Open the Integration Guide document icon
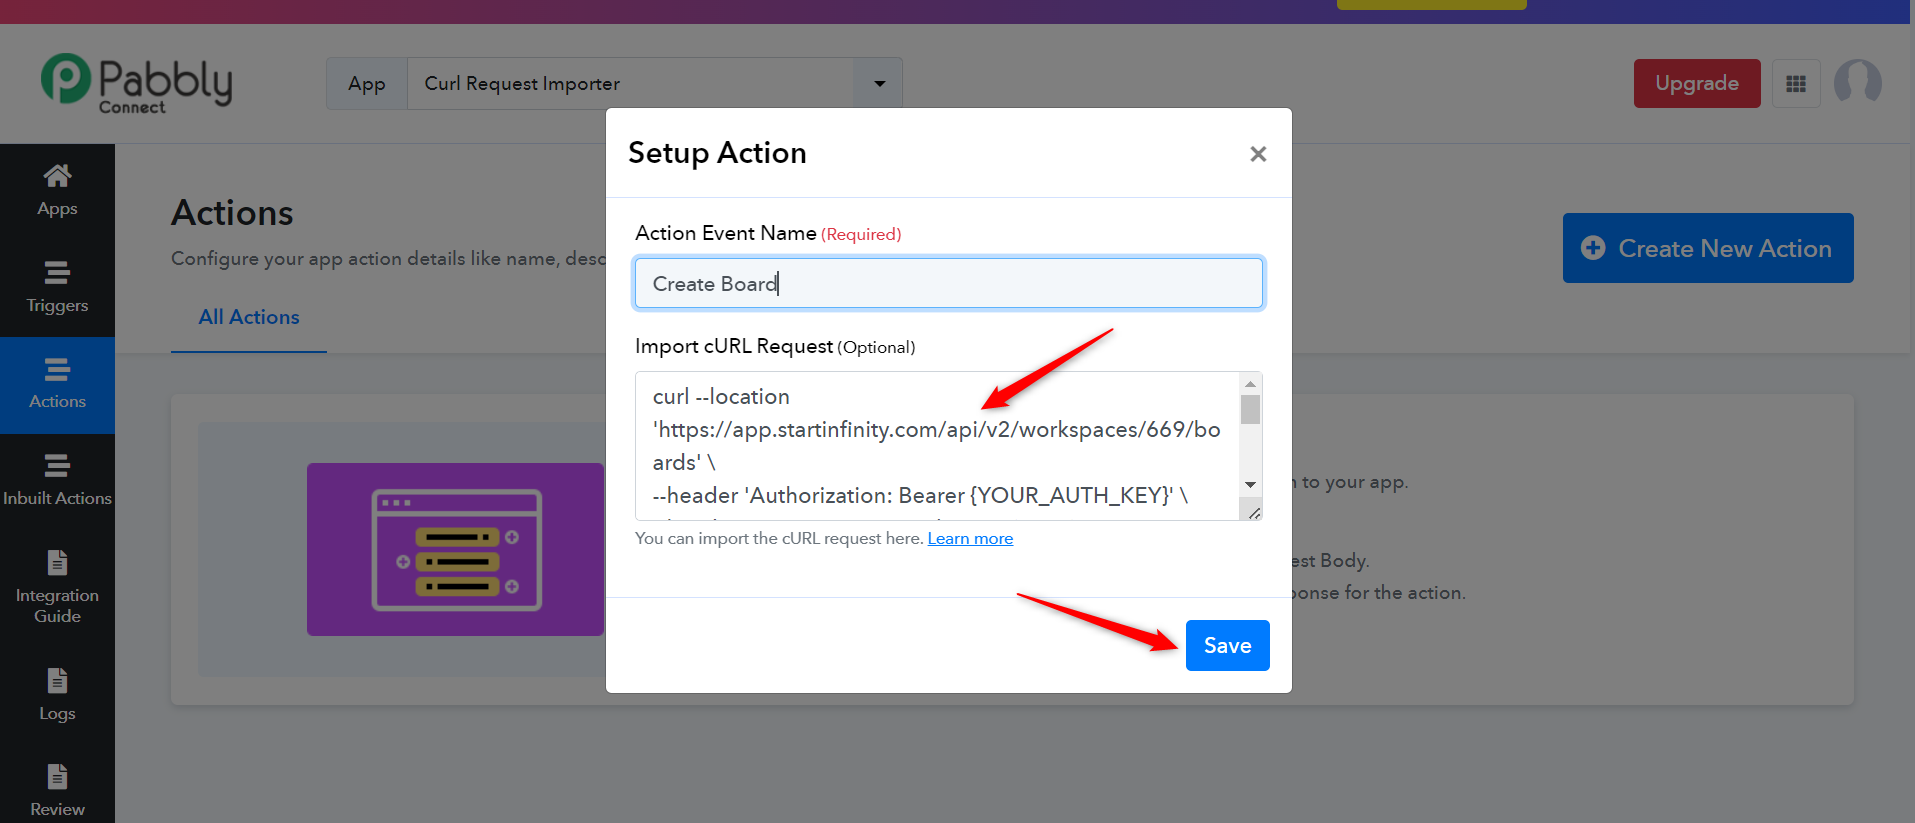1915x823 pixels. click(x=57, y=563)
